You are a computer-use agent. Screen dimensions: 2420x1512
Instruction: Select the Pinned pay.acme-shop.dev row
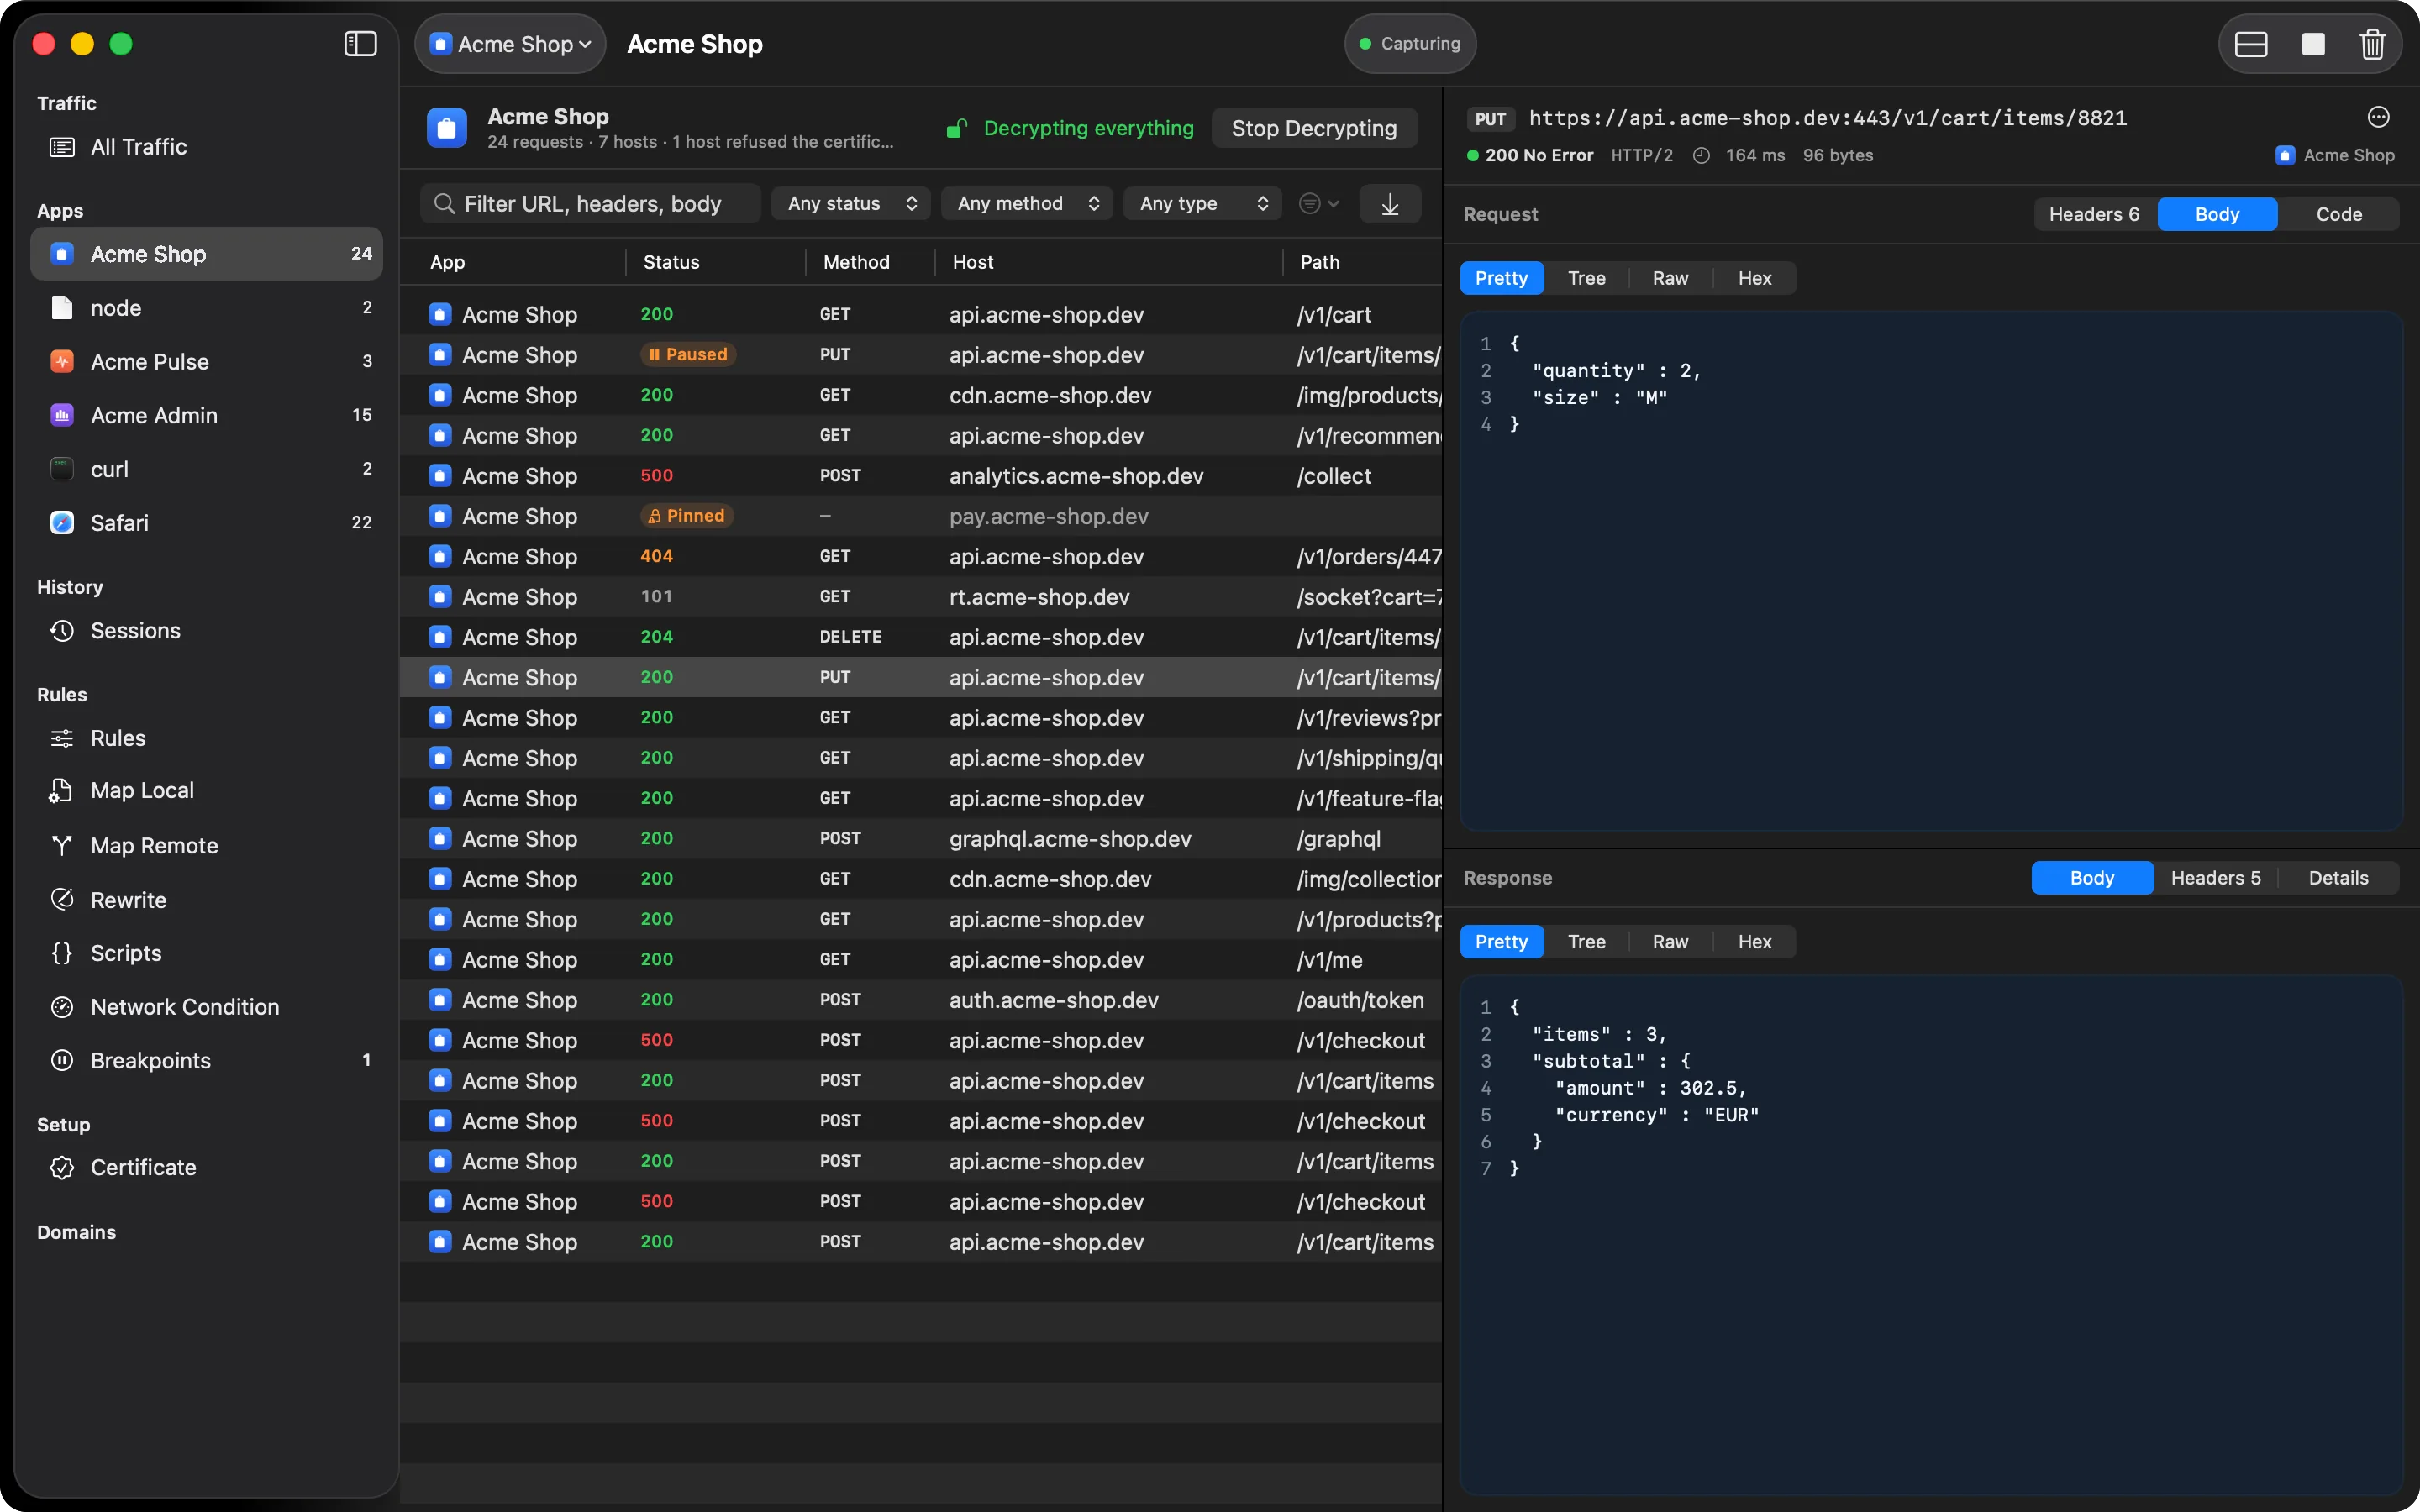tap(921, 516)
